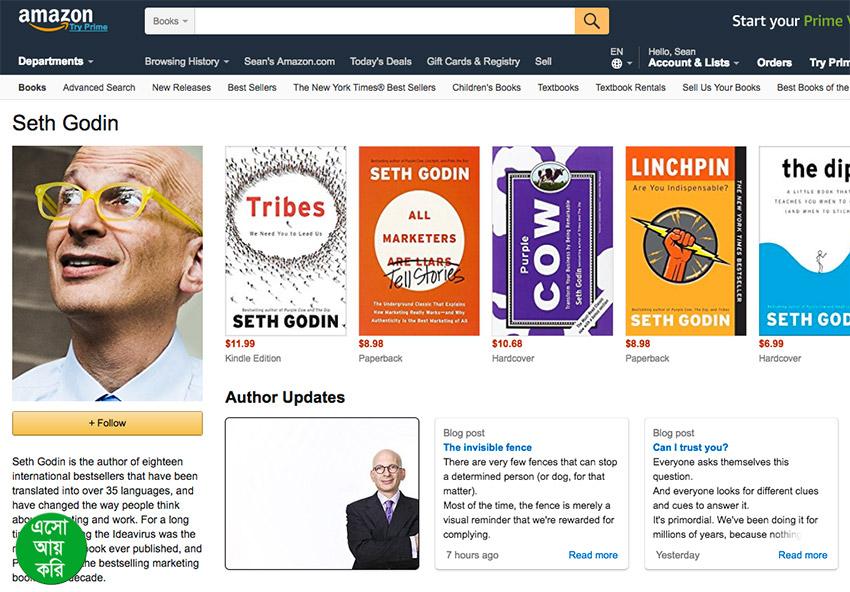Open The invisible fence blog post

[487, 447]
